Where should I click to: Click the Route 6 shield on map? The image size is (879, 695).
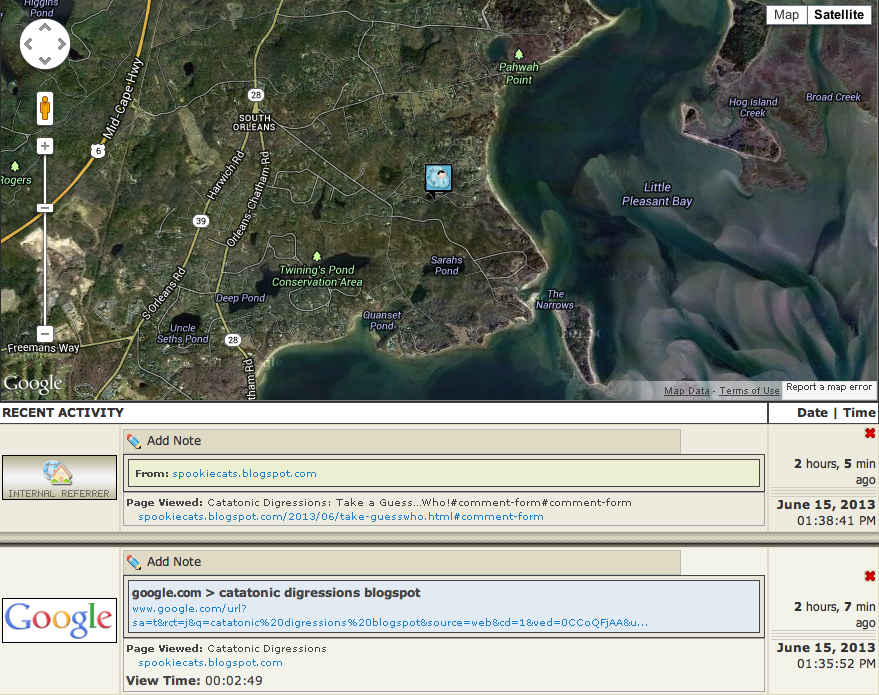pyautogui.click(x=98, y=151)
